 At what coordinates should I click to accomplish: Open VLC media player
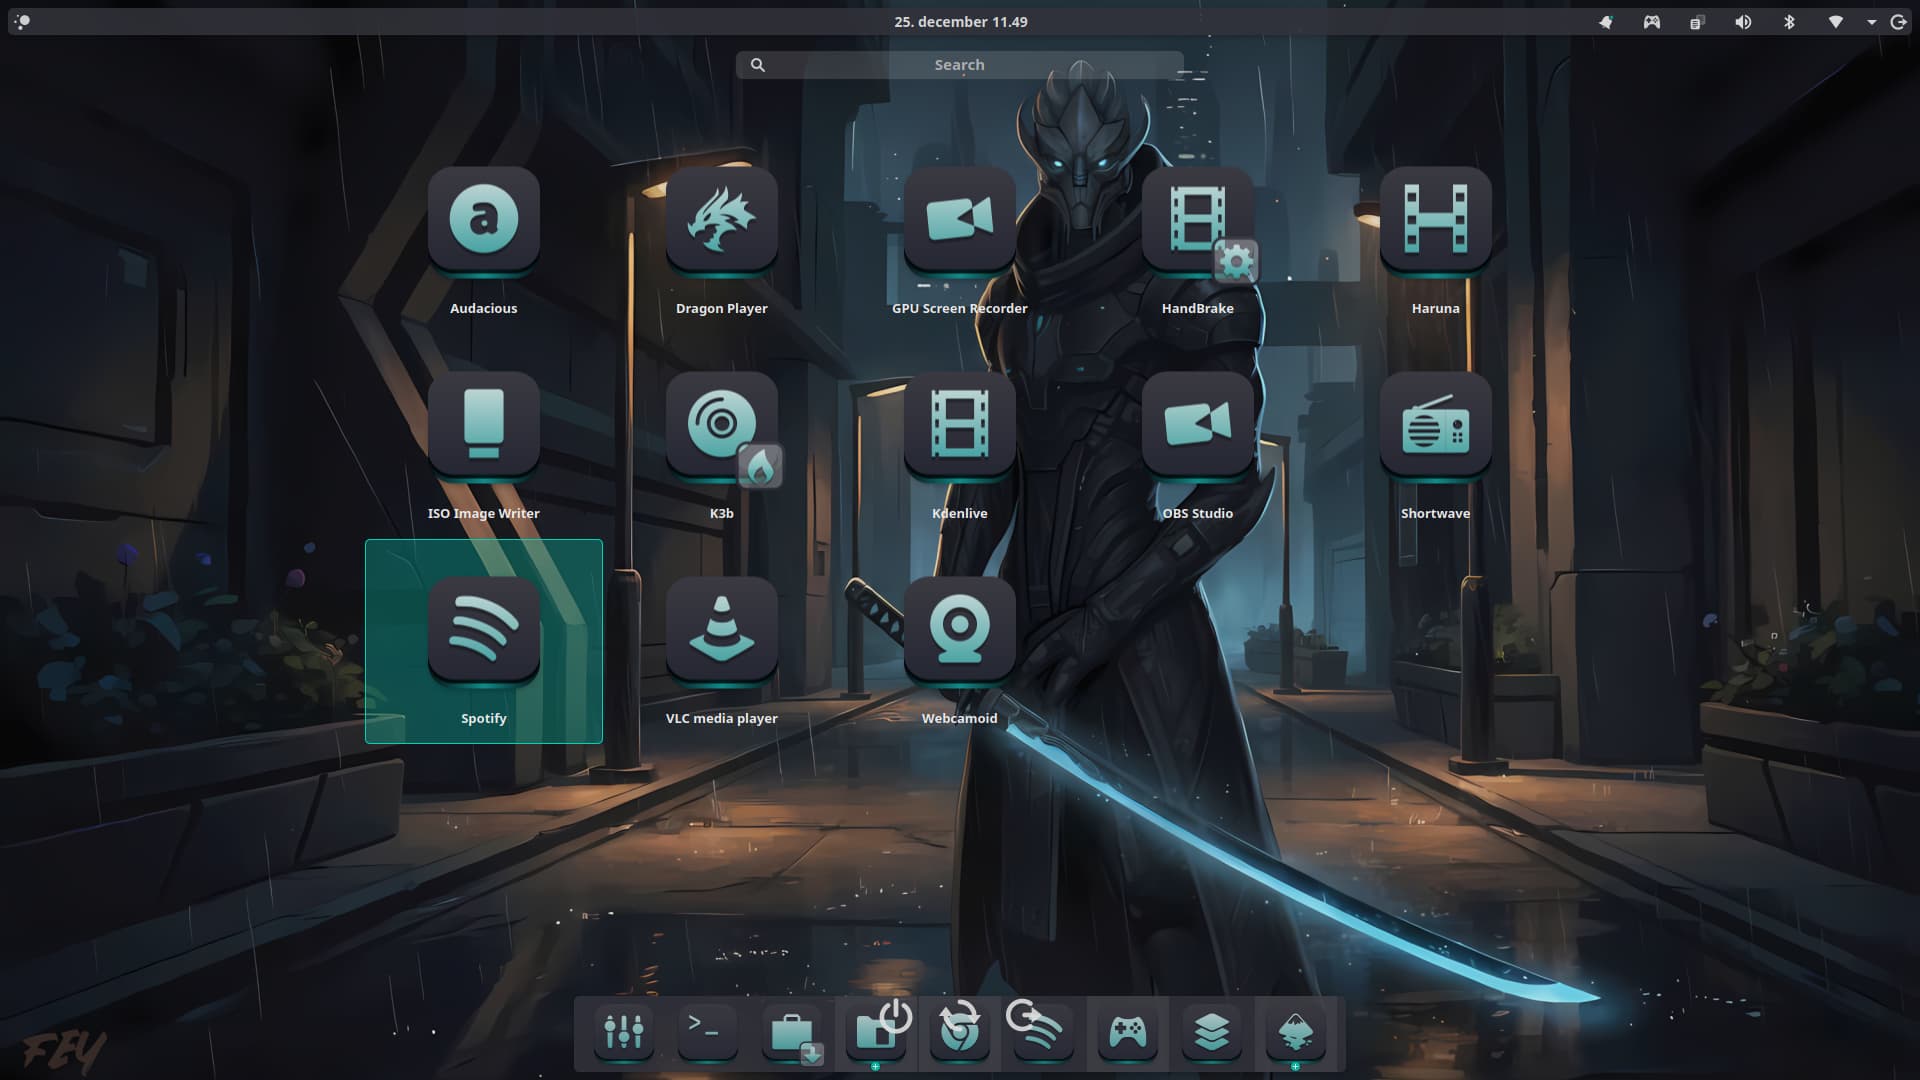[x=721, y=629]
